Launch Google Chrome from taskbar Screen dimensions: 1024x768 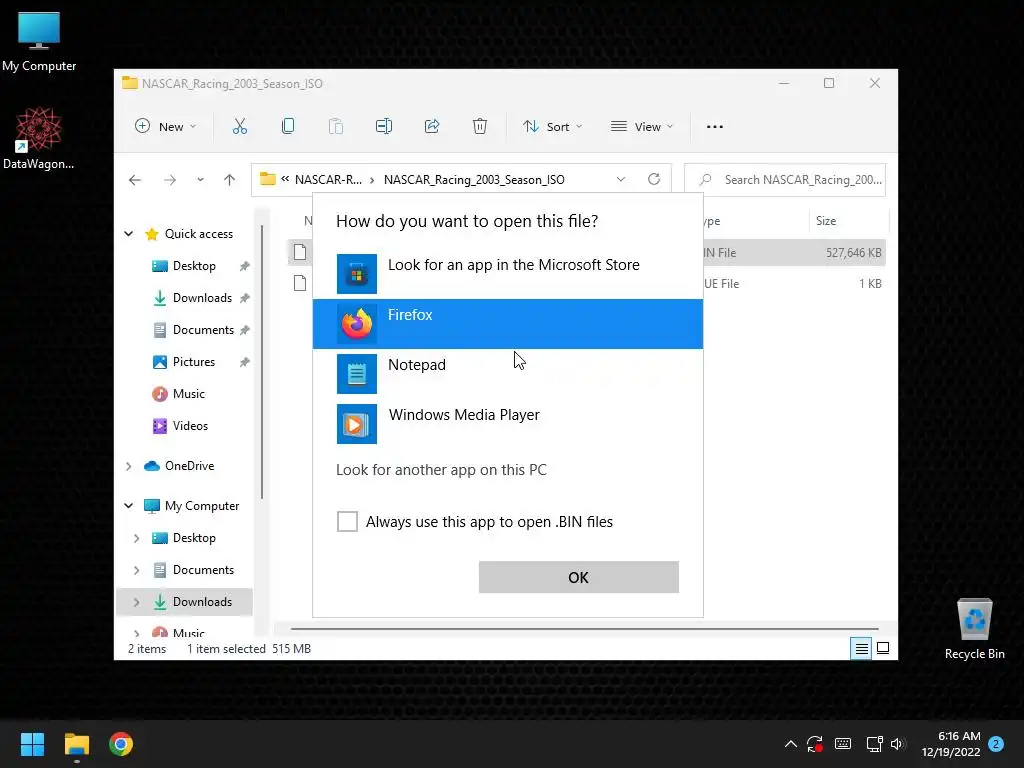pos(121,744)
